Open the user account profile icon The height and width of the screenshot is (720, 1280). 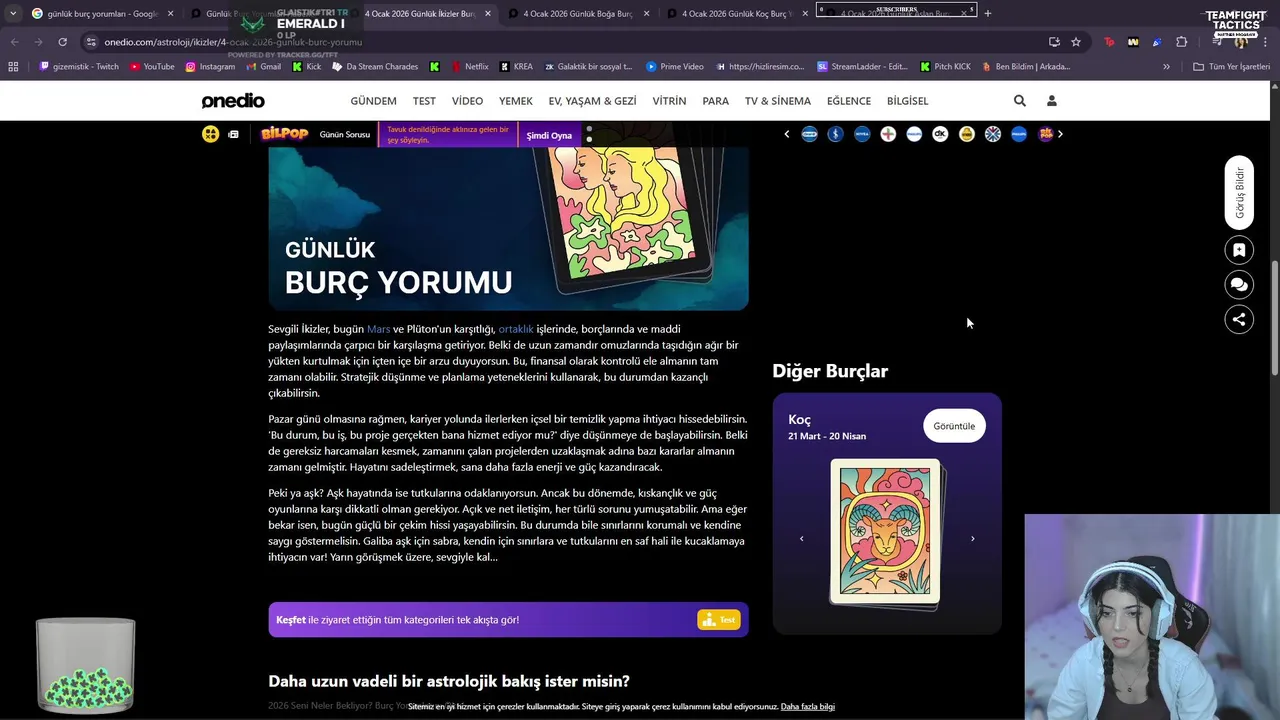pyautogui.click(x=1051, y=101)
